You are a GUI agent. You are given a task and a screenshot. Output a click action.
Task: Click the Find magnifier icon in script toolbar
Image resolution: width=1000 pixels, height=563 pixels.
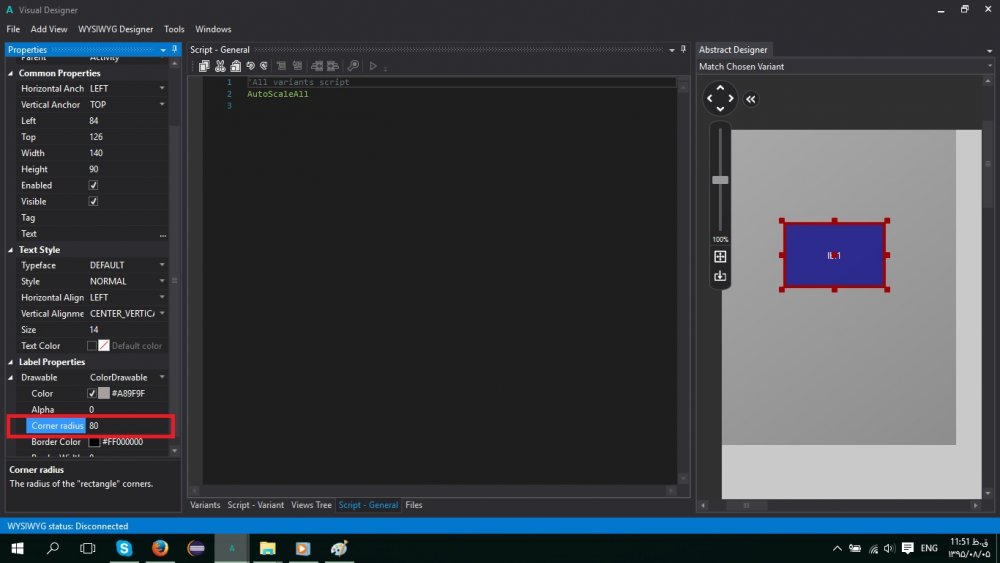click(353, 66)
